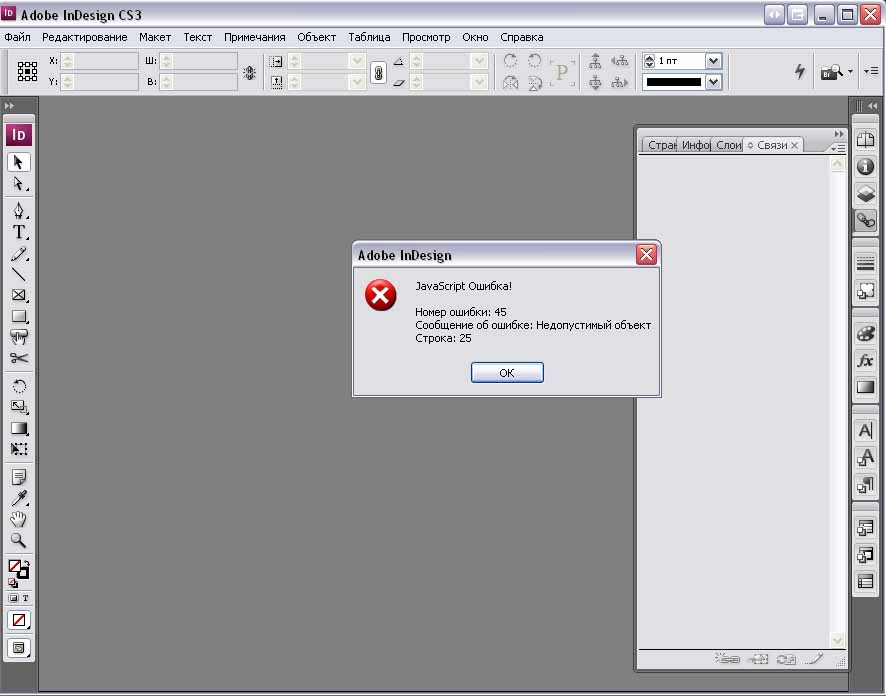
Task: Open the Links panel flyout menu
Action: (x=838, y=148)
